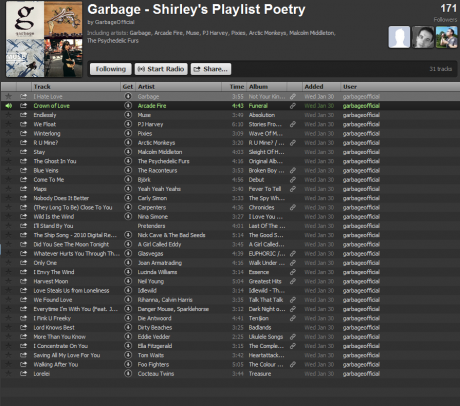Get the Björk track Come To Me
460x406 pixels.
point(128,179)
